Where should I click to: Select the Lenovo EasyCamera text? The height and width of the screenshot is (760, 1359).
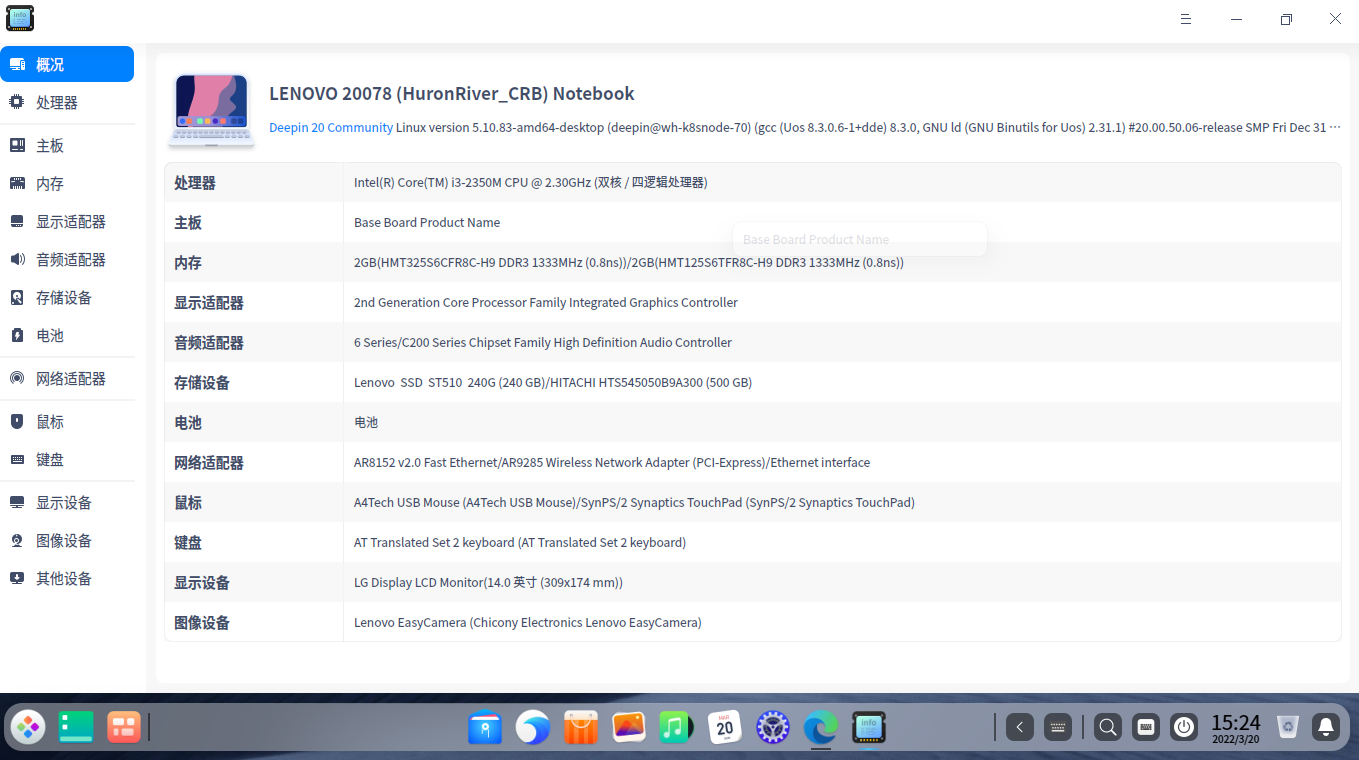528,623
